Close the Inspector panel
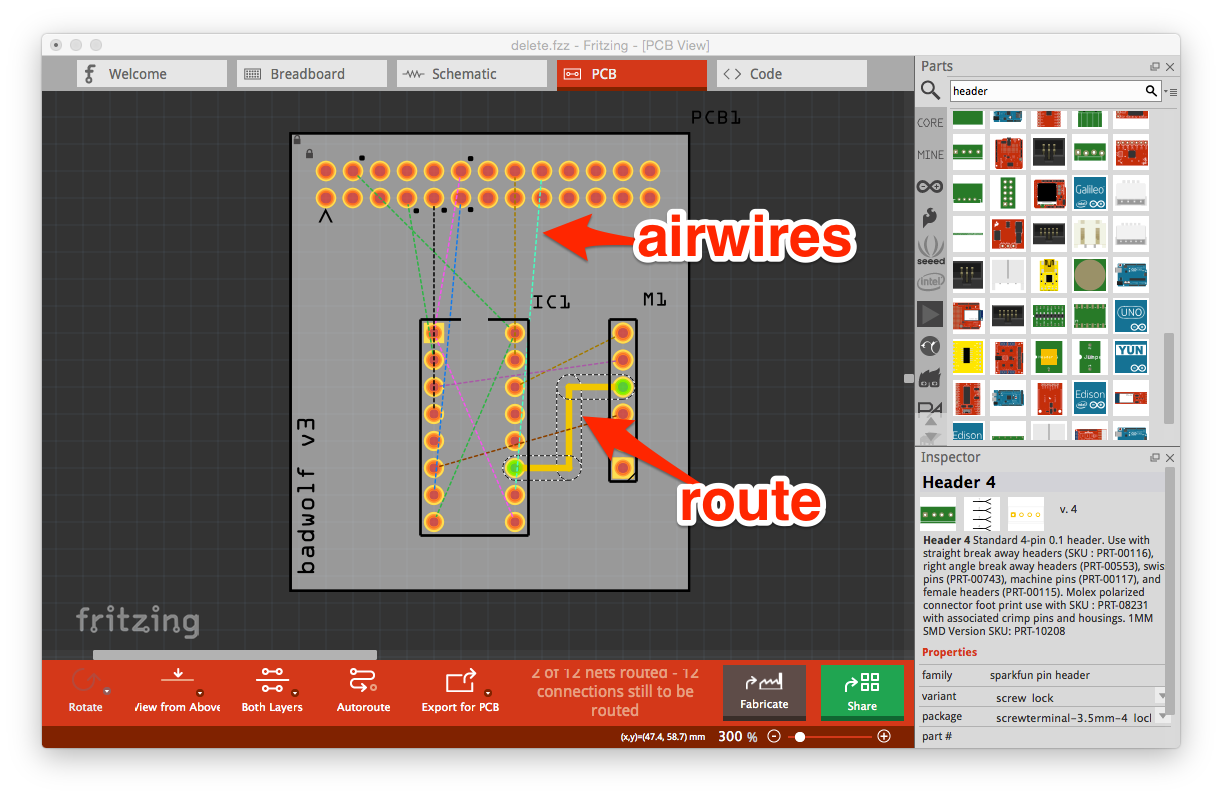This screenshot has width=1222, height=798. pyautogui.click(x=1170, y=458)
